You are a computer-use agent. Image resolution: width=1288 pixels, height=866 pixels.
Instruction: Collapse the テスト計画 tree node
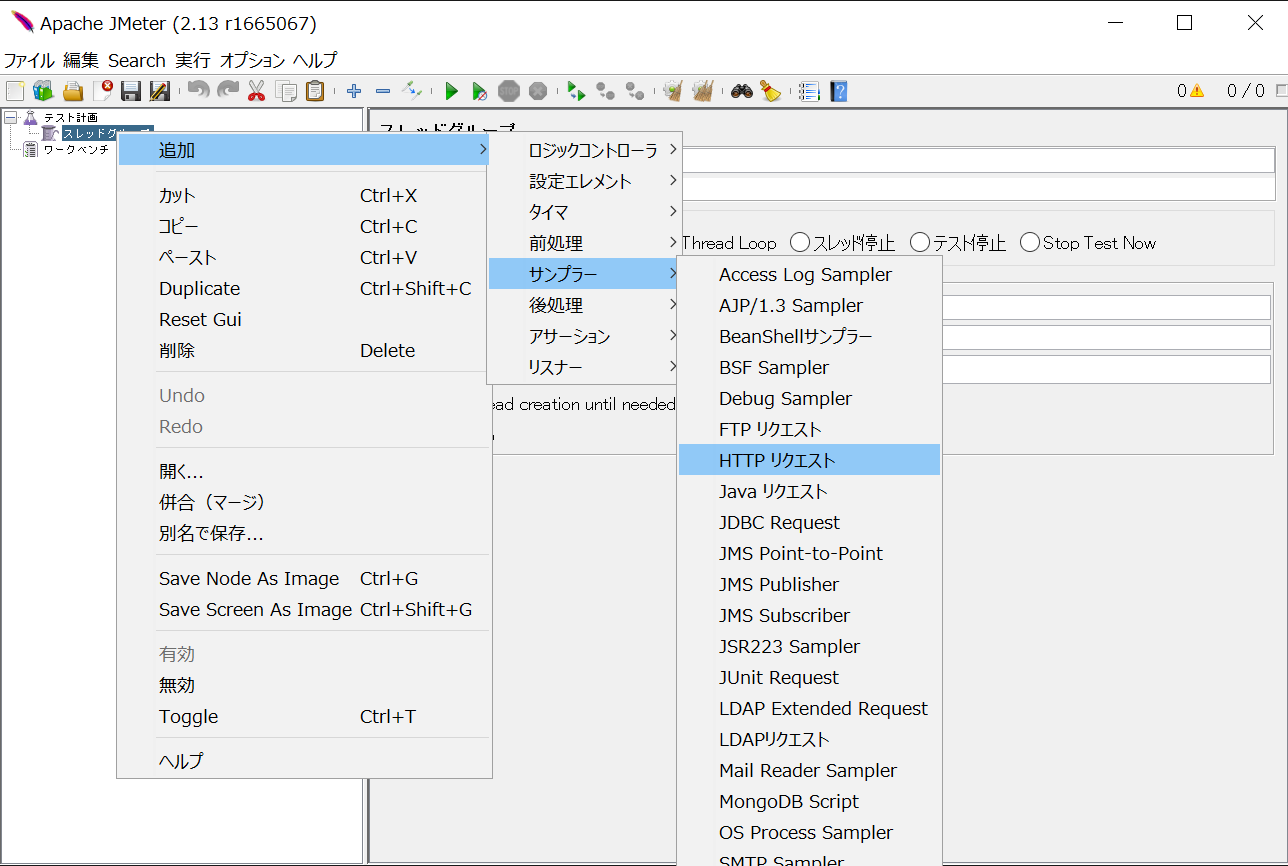point(10,118)
